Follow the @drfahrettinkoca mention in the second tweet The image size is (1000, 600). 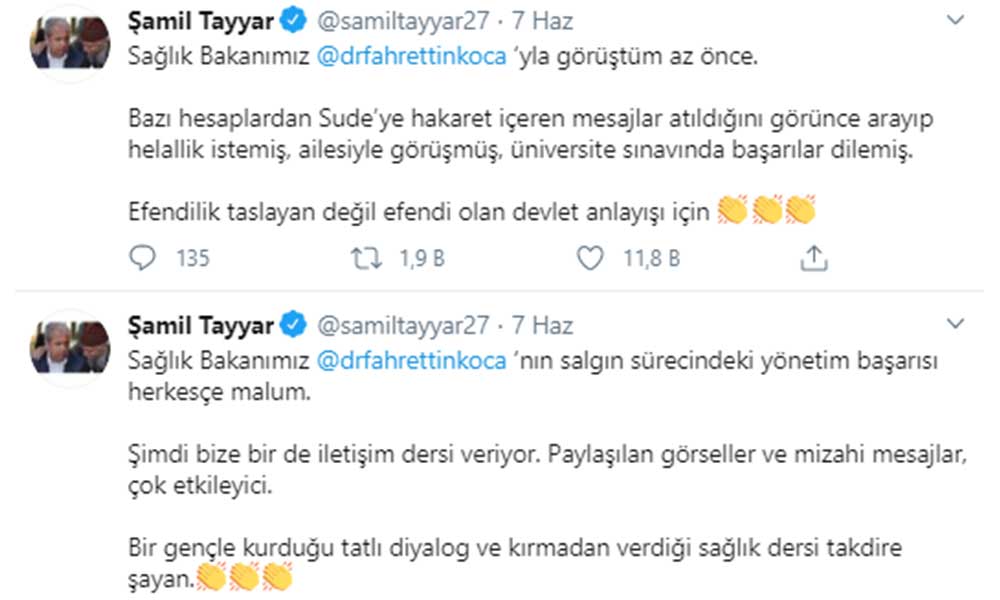pyautogui.click(x=412, y=360)
